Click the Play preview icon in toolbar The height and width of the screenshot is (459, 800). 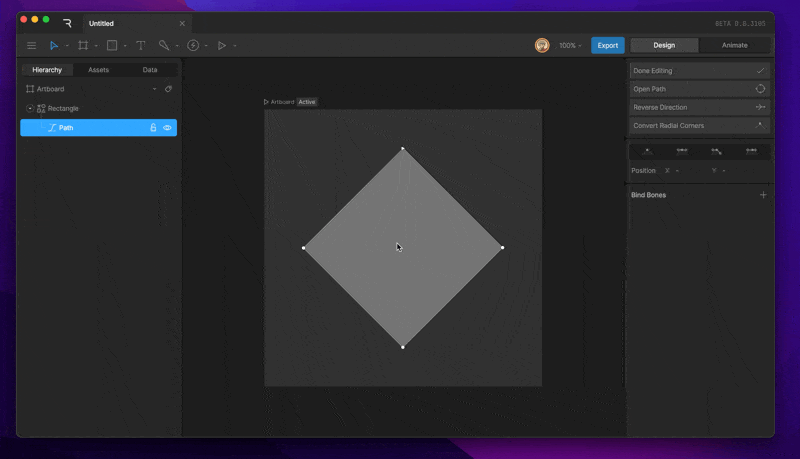point(222,45)
